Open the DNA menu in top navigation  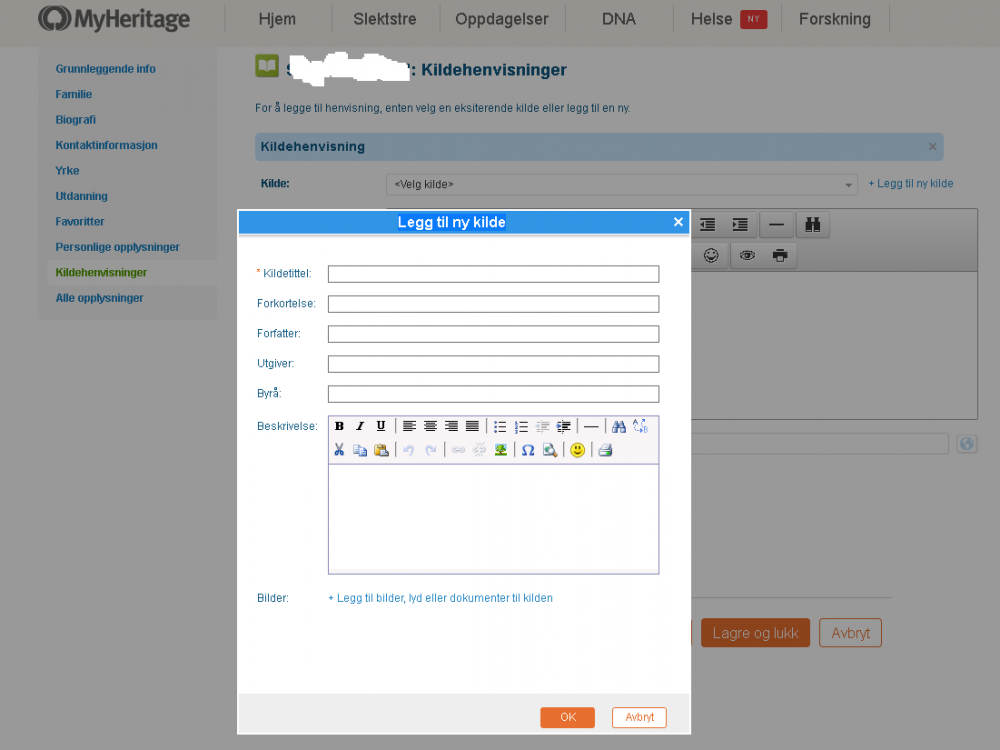click(618, 19)
